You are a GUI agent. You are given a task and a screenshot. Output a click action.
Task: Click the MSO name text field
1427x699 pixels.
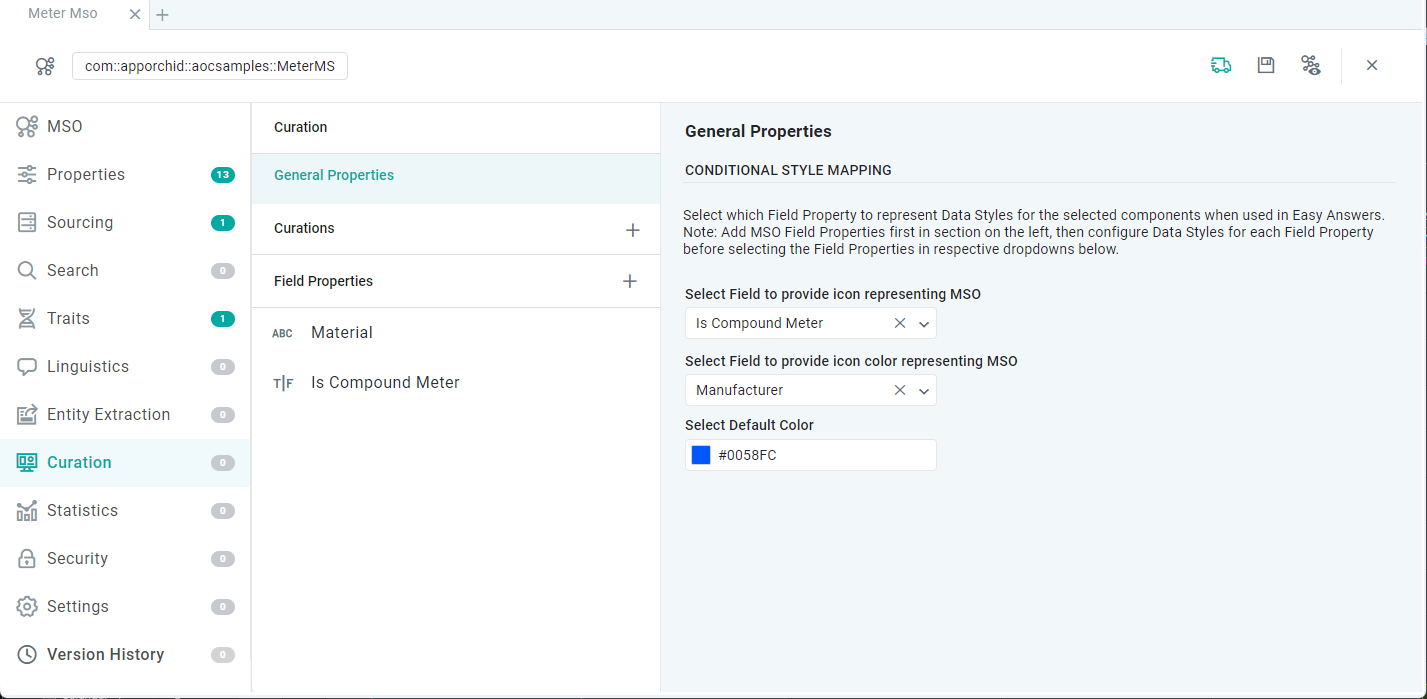(x=210, y=67)
